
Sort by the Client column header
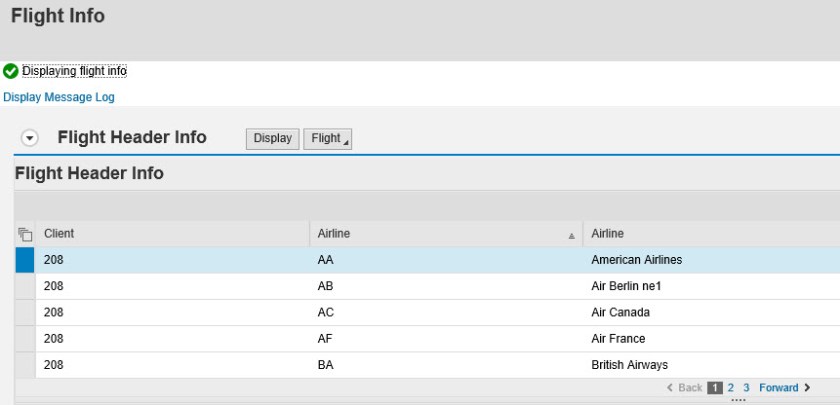(x=59, y=234)
